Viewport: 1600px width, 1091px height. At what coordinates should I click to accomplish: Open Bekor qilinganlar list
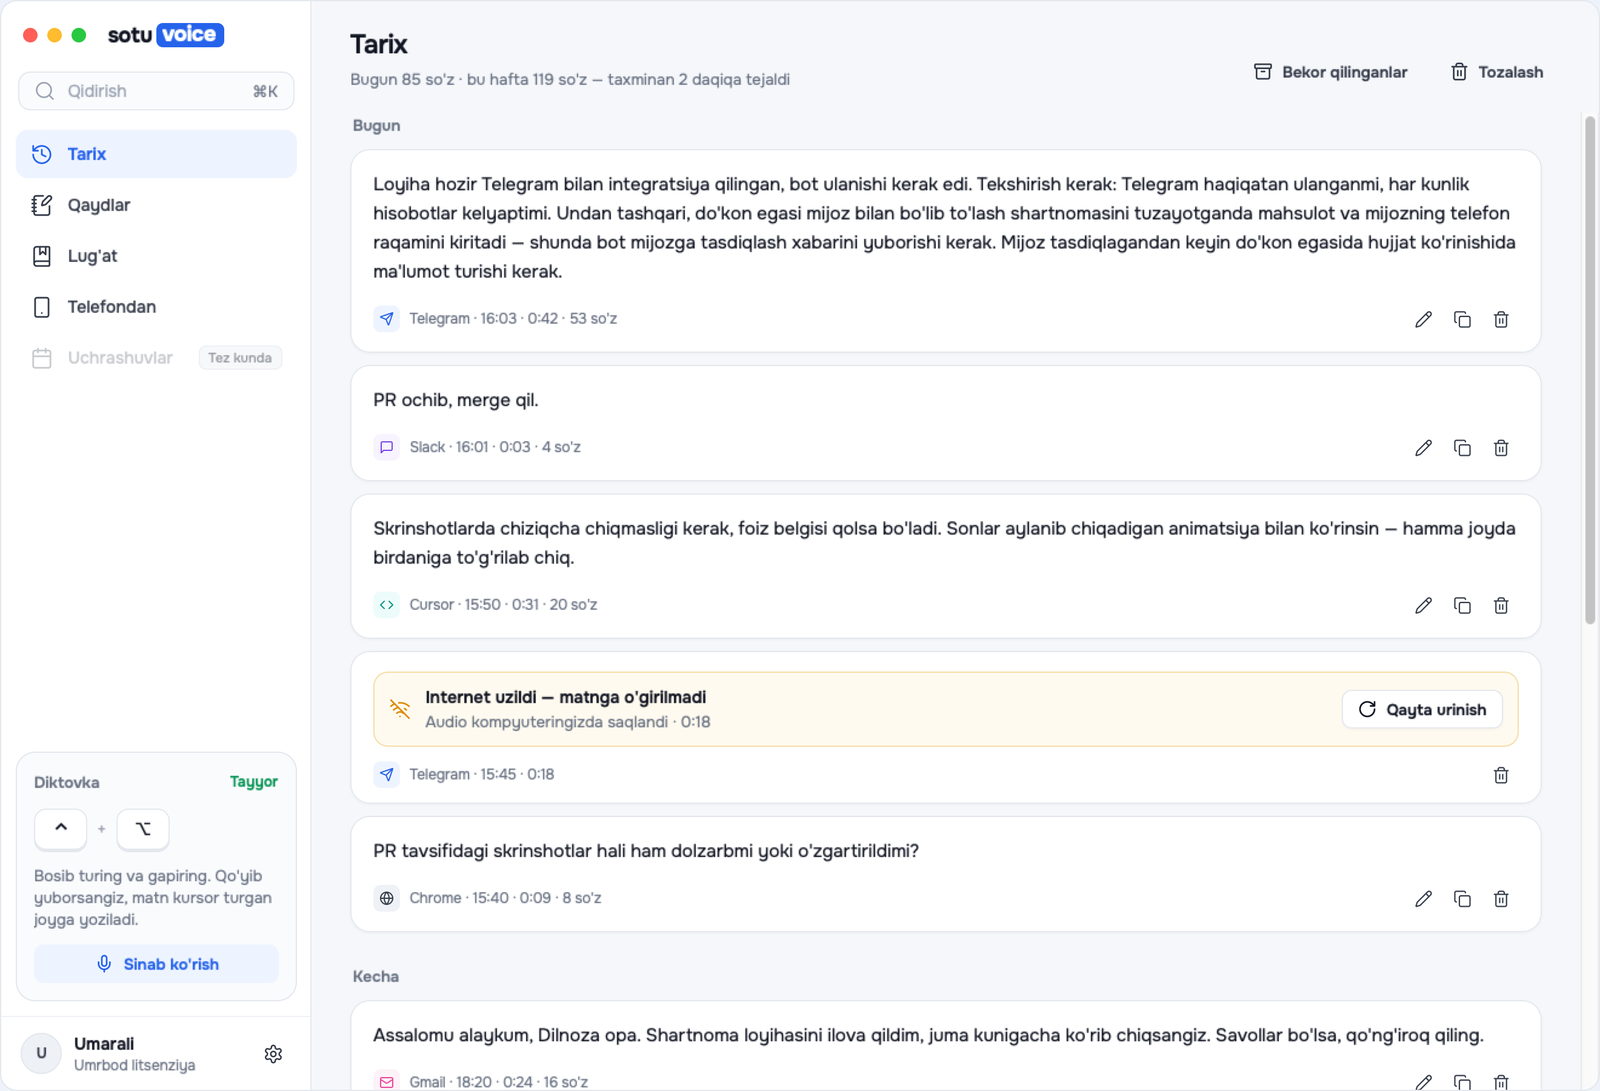[1330, 72]
